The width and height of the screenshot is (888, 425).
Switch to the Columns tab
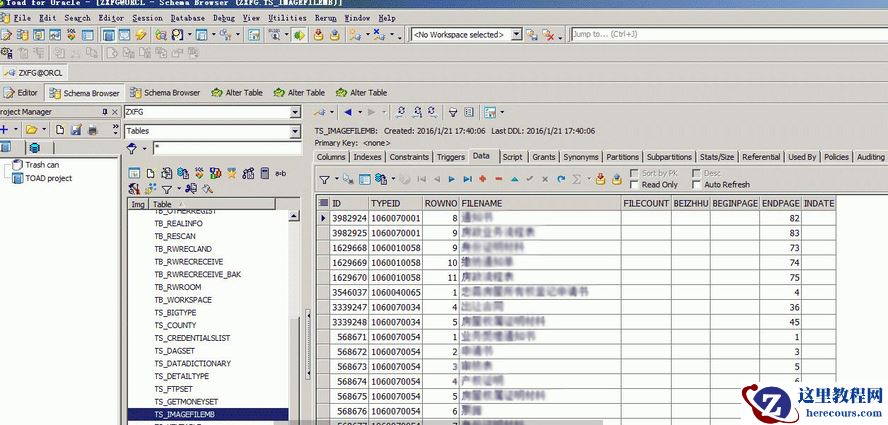point(331,157)
